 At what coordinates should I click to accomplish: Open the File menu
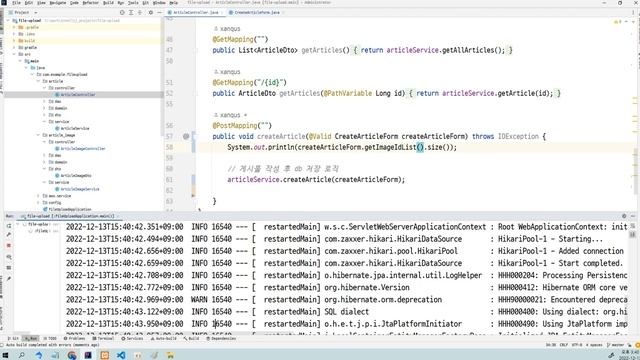[x=17, y=2]
